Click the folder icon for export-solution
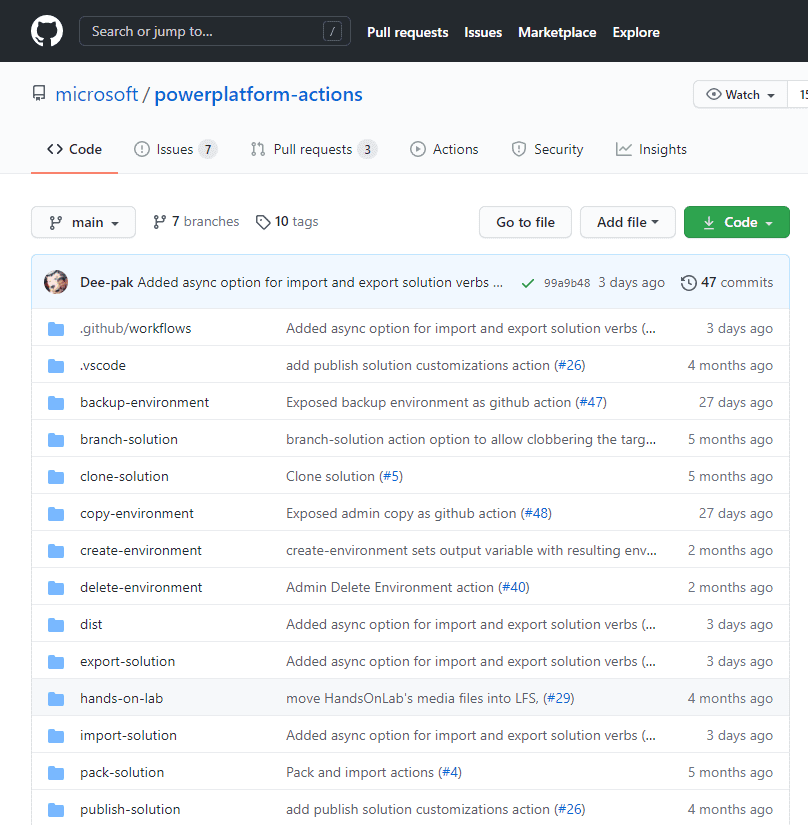 tap(56, 662)
